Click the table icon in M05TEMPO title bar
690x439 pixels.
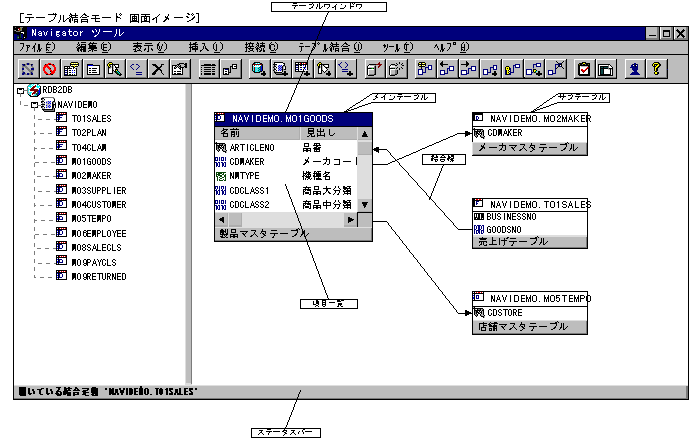click(479, 298)
